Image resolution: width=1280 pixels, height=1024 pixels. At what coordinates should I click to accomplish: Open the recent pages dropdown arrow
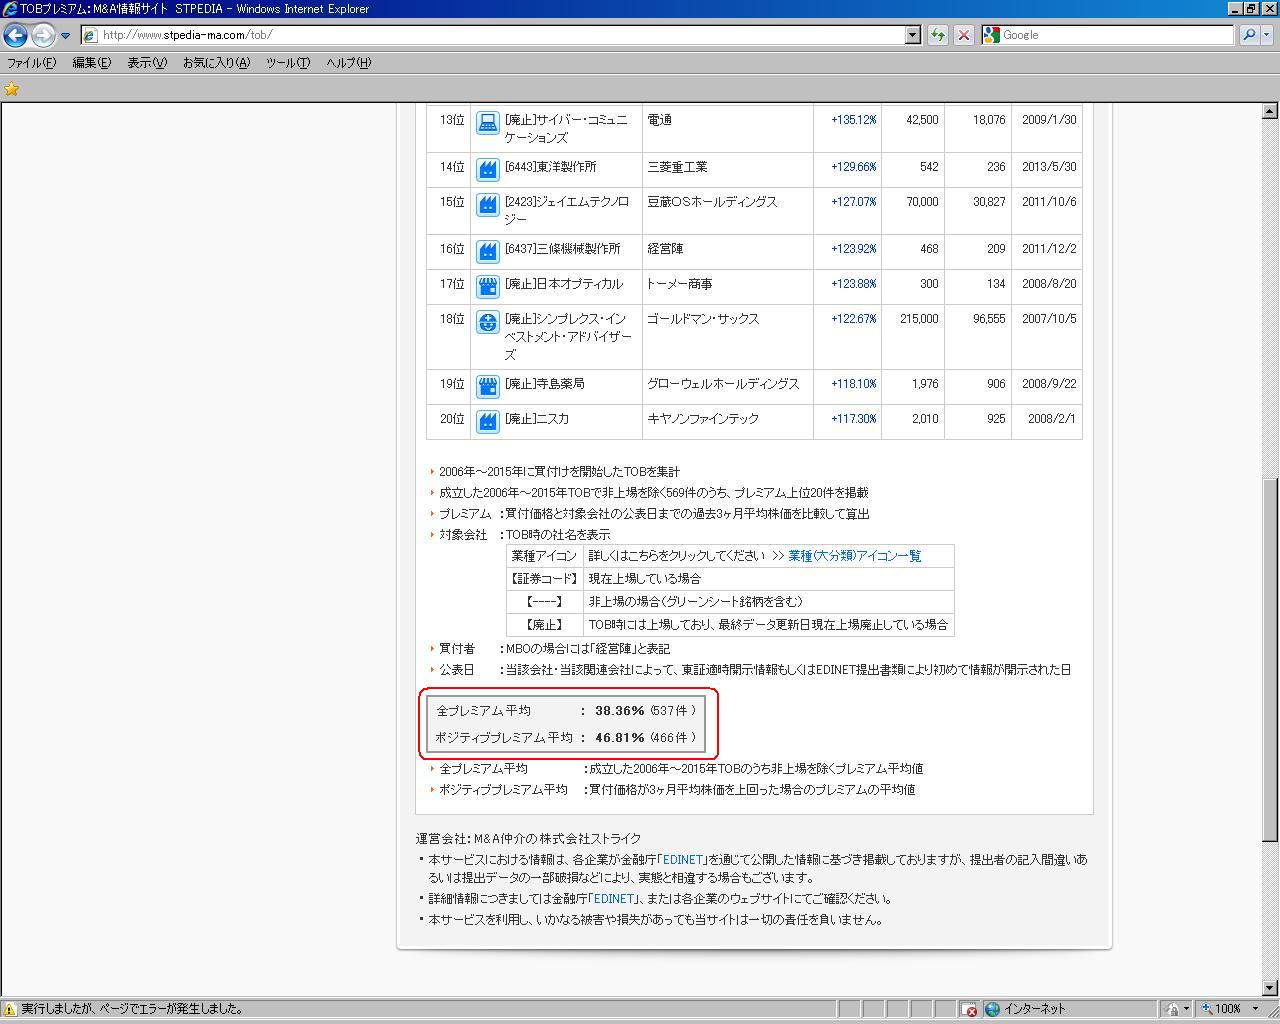point(66,35)
